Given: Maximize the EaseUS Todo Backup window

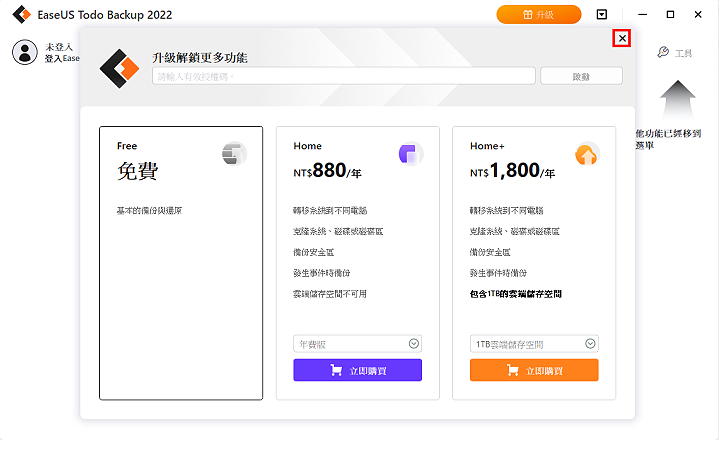Looking at the screenshot, I should click(670, 15).
